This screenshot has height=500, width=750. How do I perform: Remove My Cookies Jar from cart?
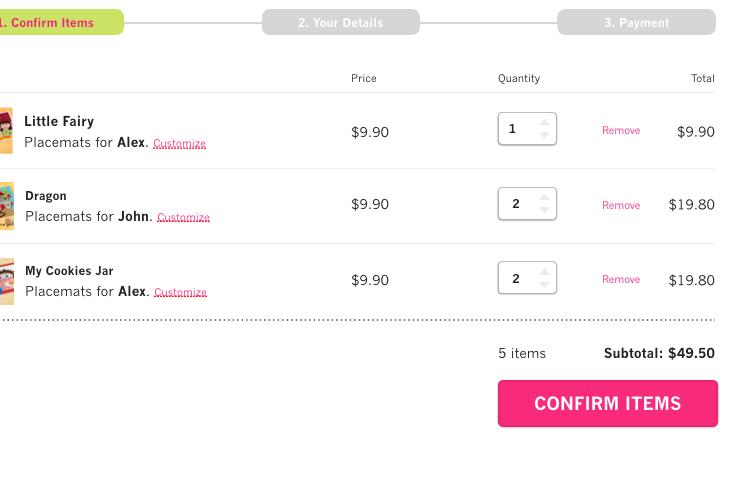click(x=621, y=280)
